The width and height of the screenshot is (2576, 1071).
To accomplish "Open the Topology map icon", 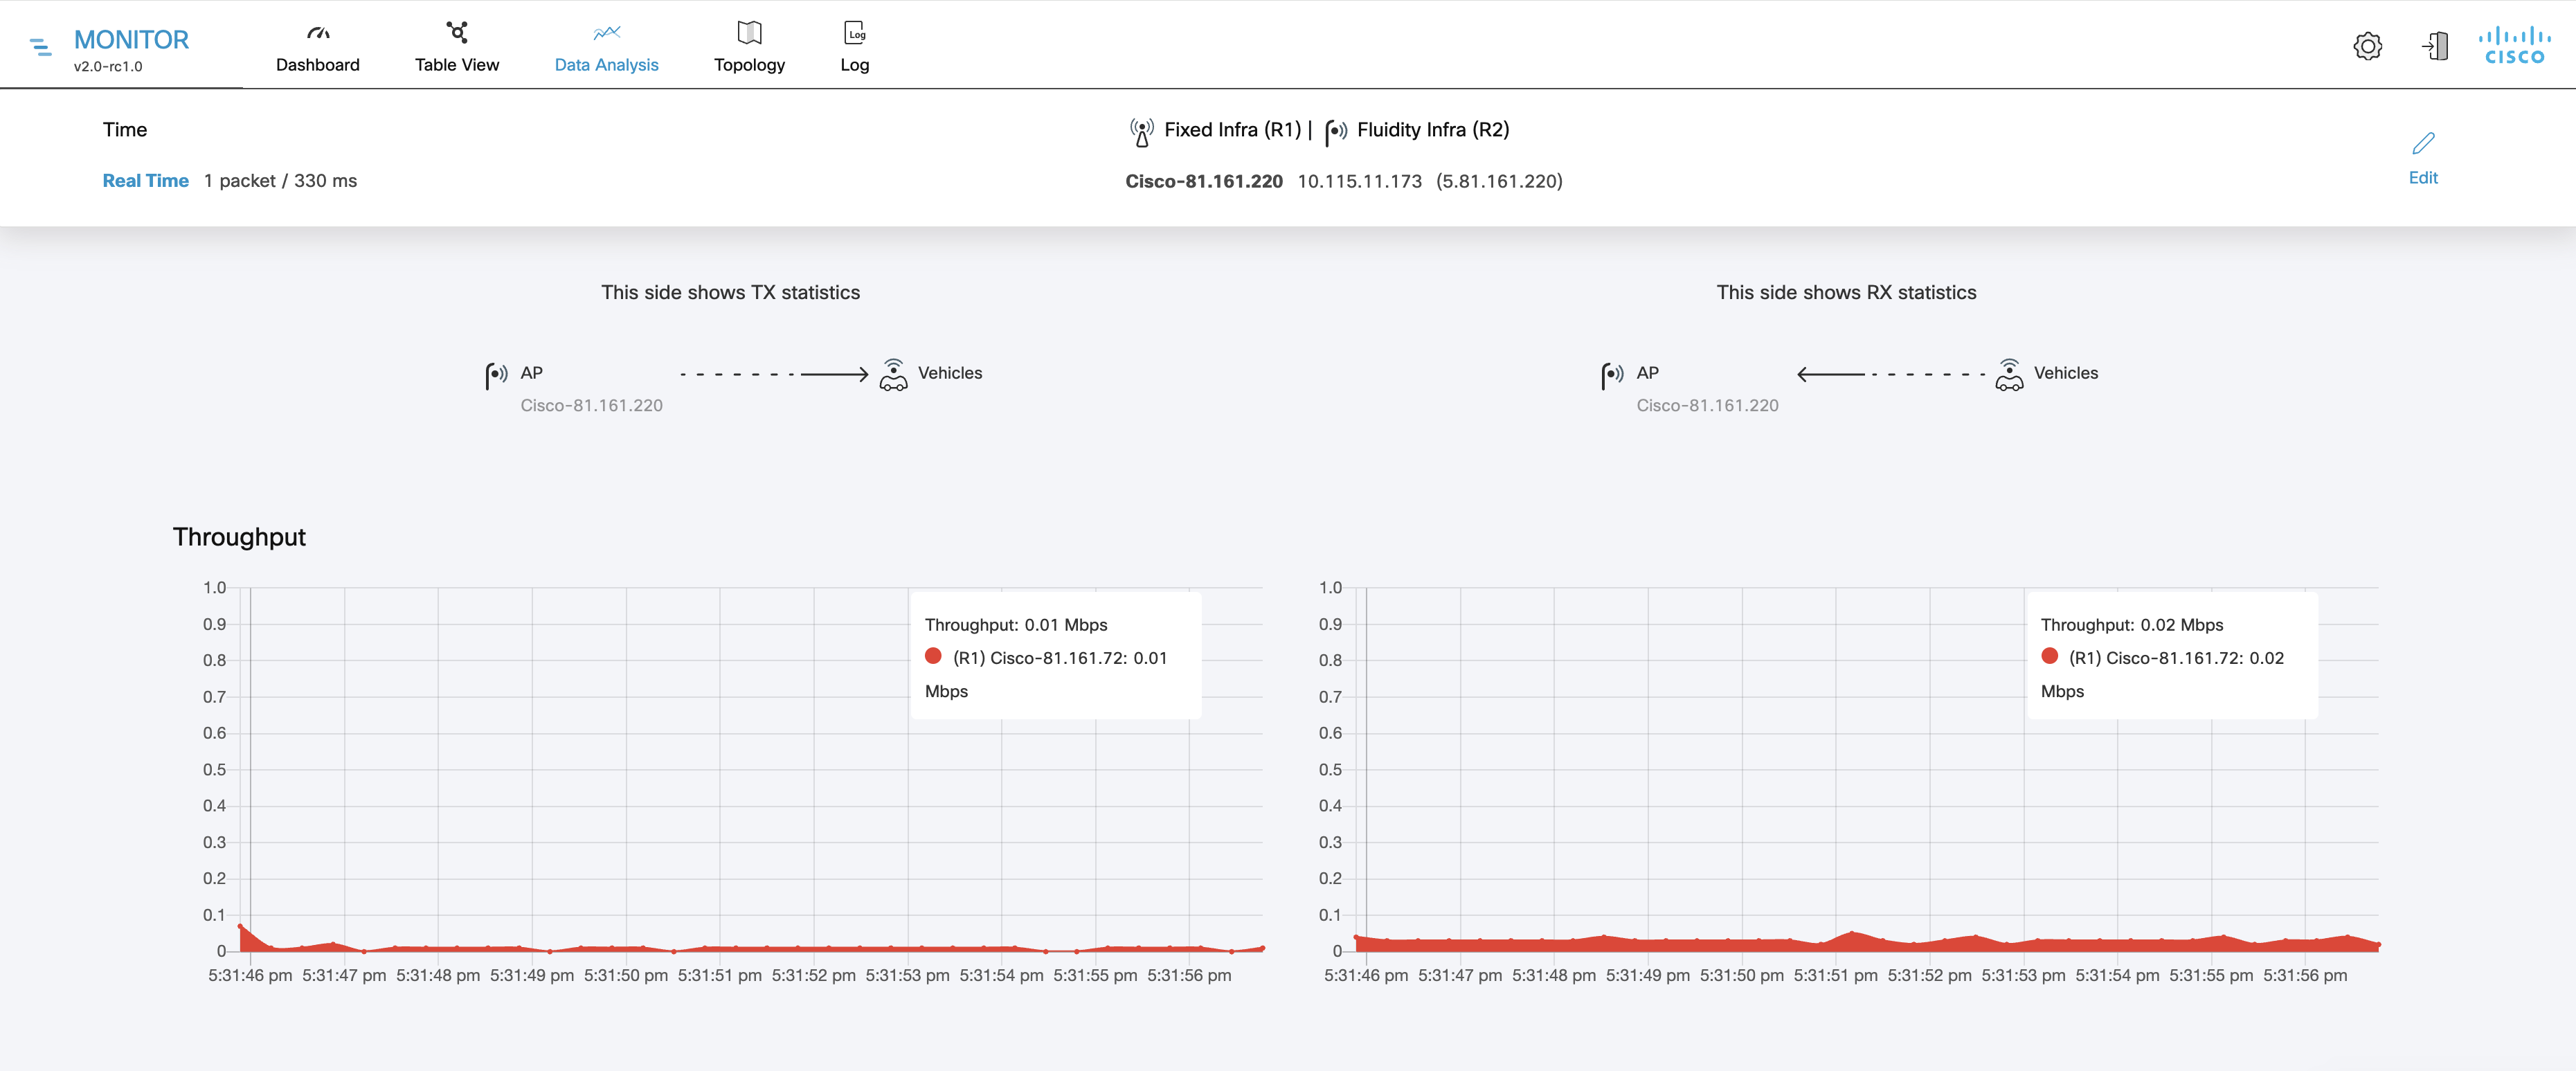I will (749, 33).
